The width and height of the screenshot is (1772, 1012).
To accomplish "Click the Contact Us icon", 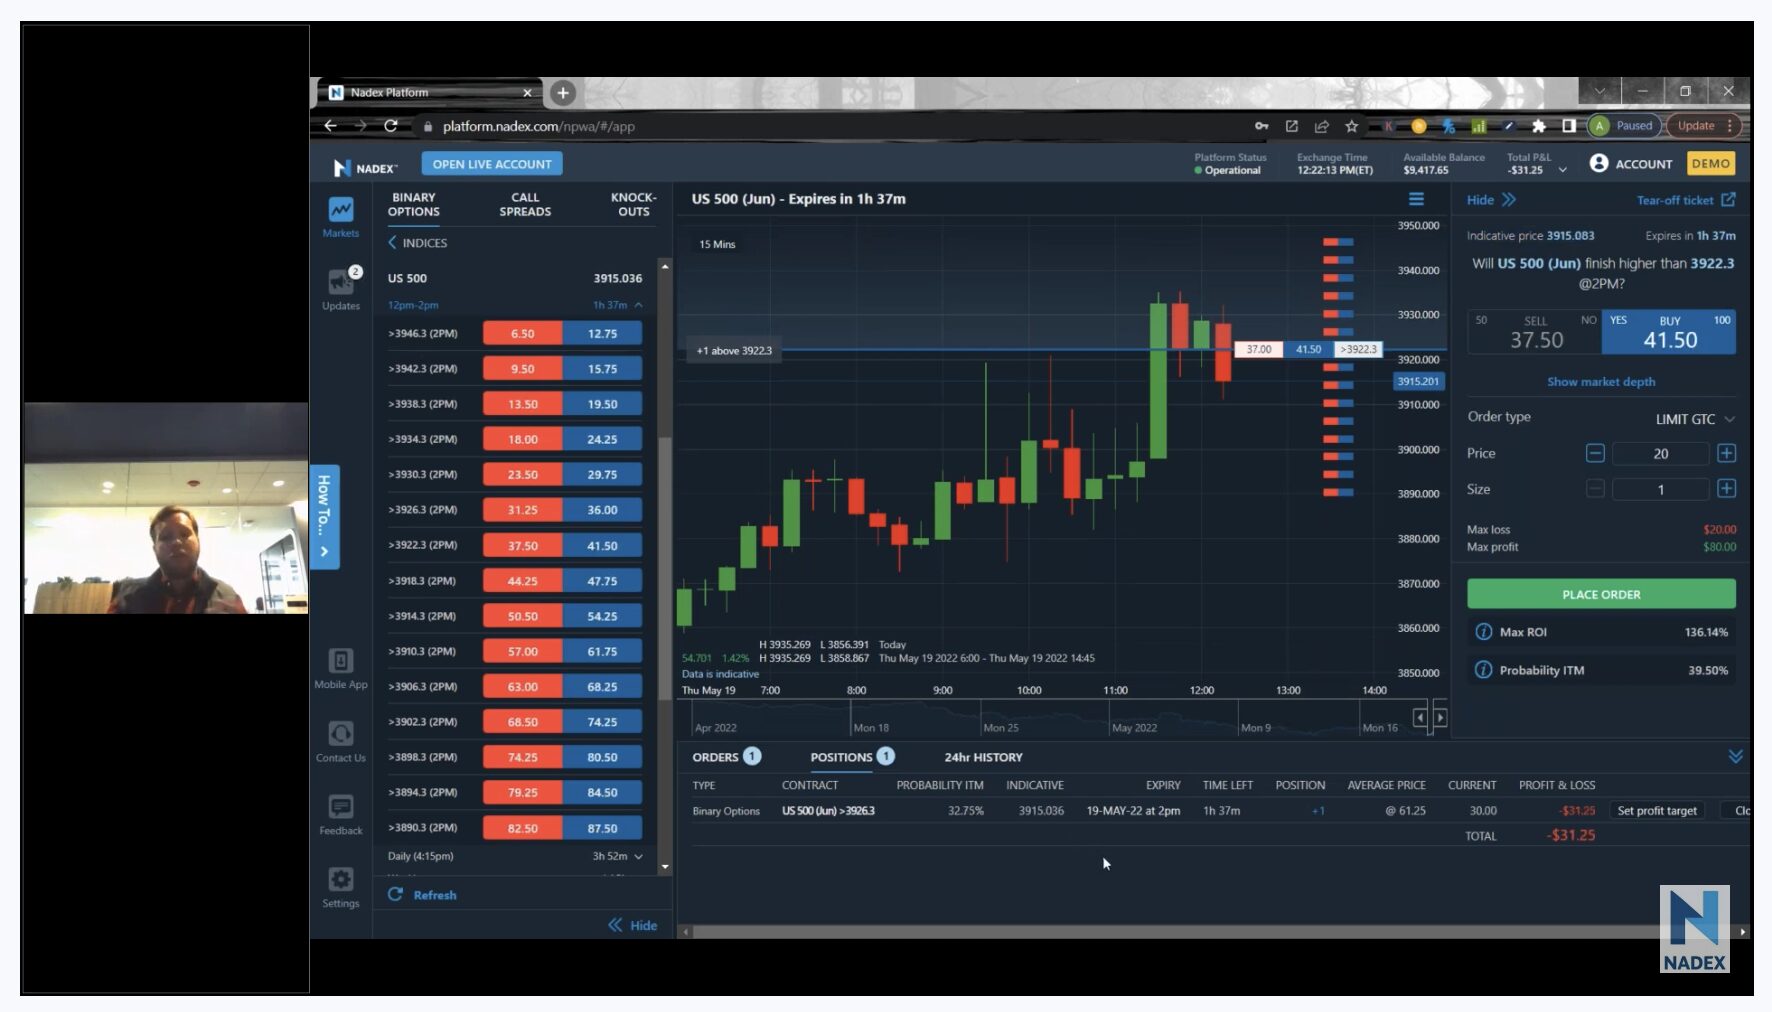I will coord(340,734).
